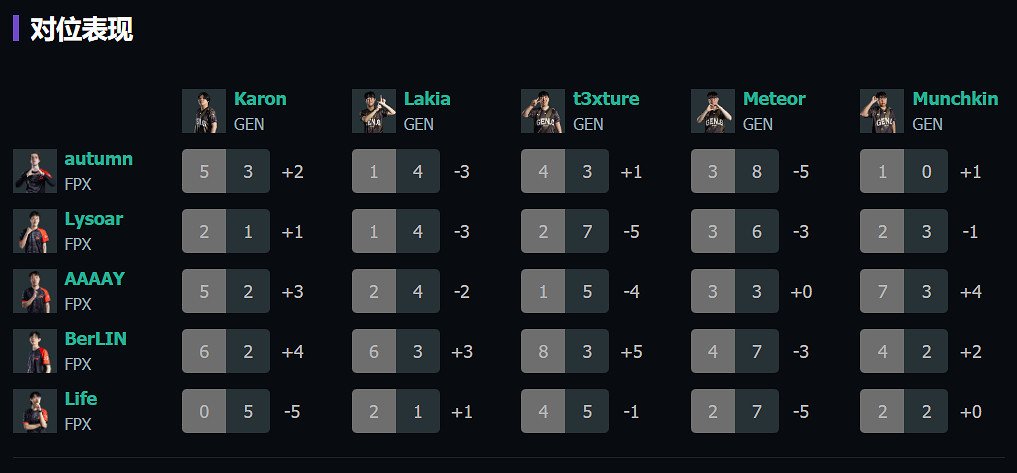Open the autumn player name link

coord(98,159)
